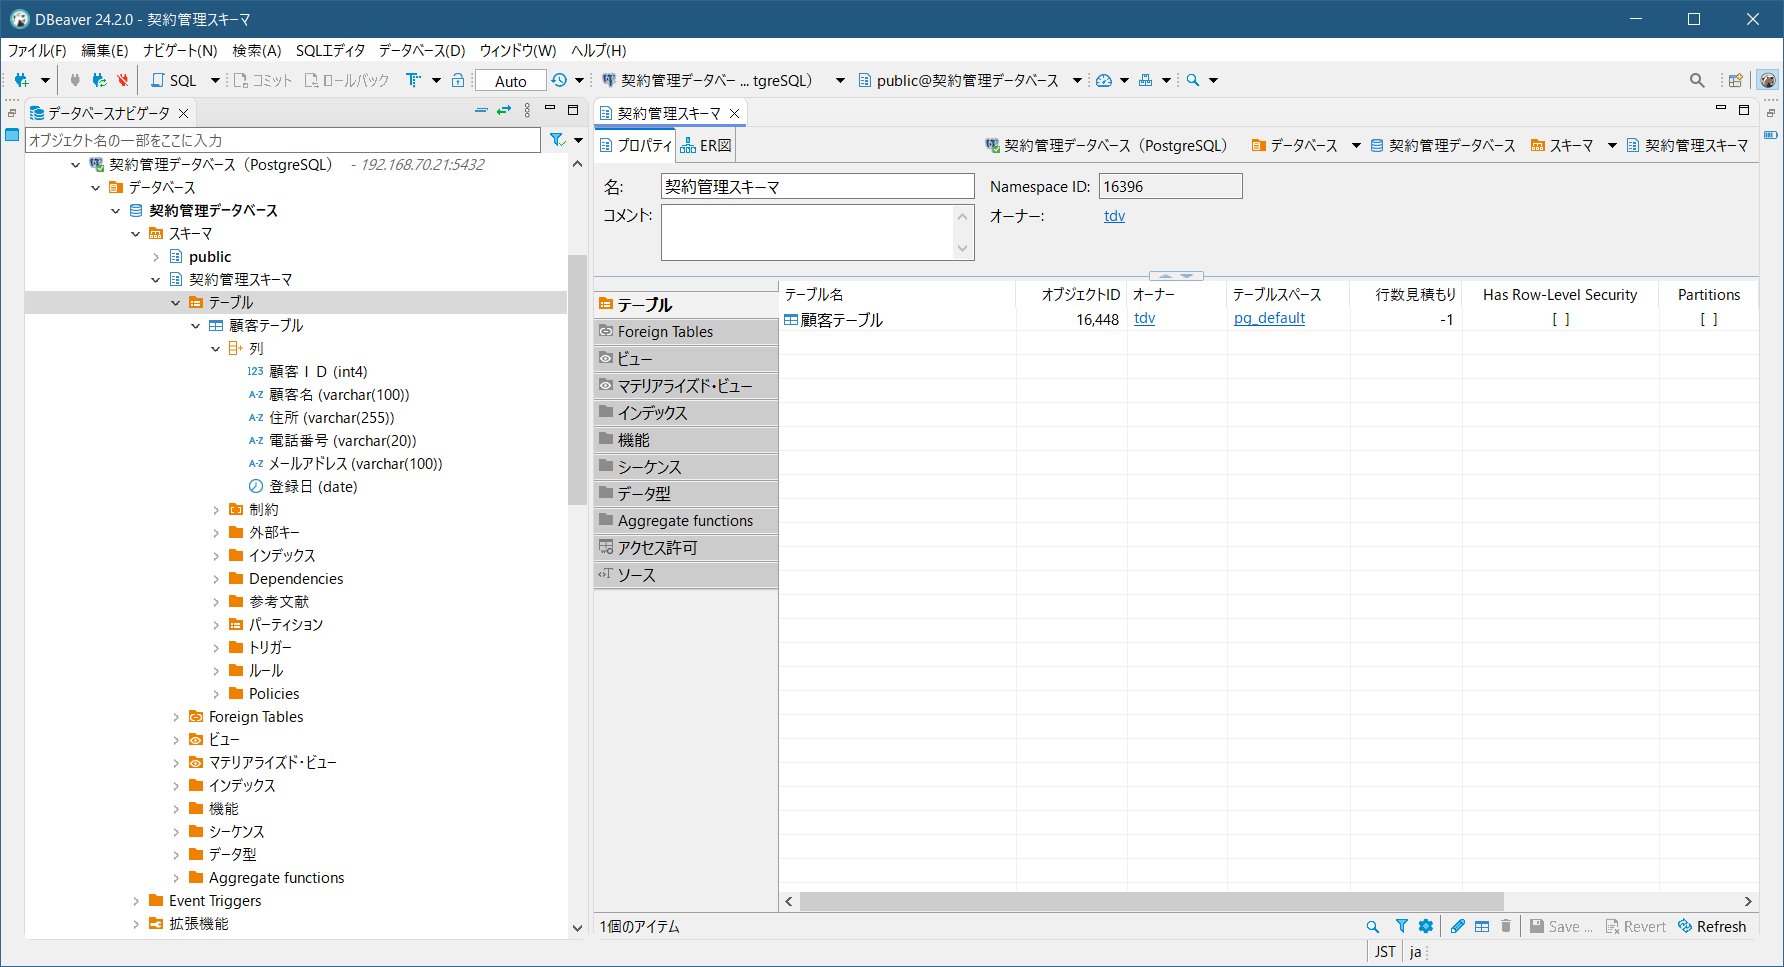Click the blue search magnifier toolbar icon
The image size is (1784, 967).
[1193, 80]
